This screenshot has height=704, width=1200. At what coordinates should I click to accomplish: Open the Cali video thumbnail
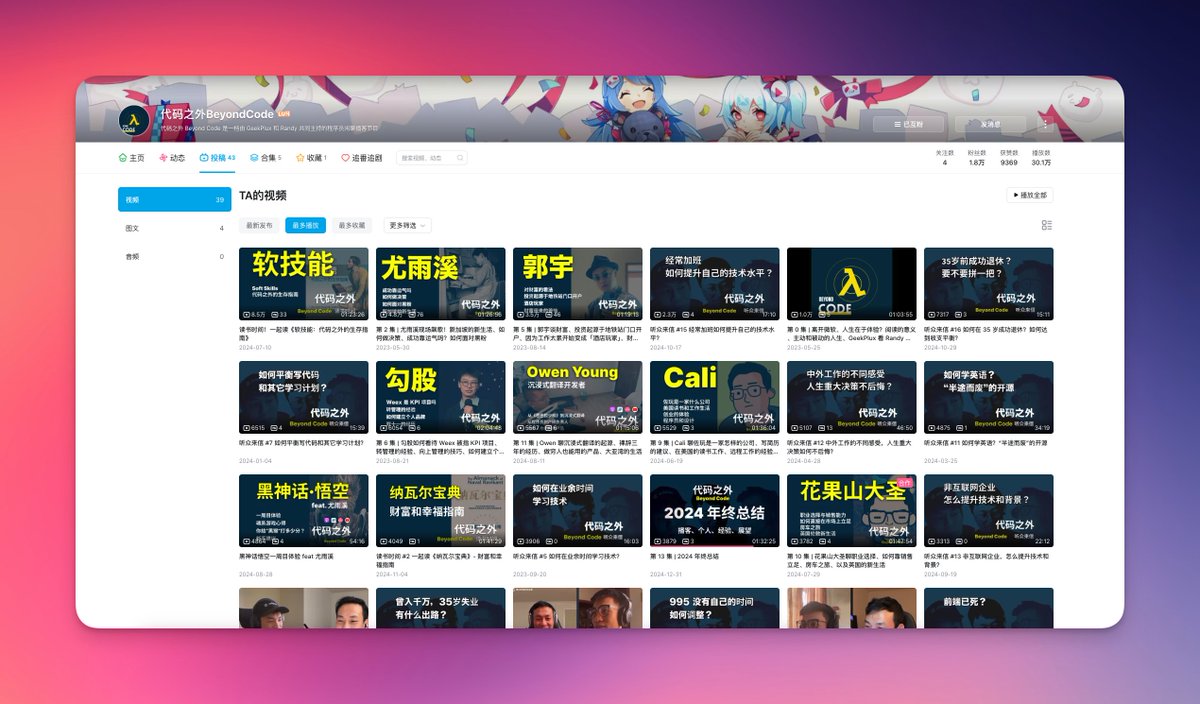tap(714, 397)
